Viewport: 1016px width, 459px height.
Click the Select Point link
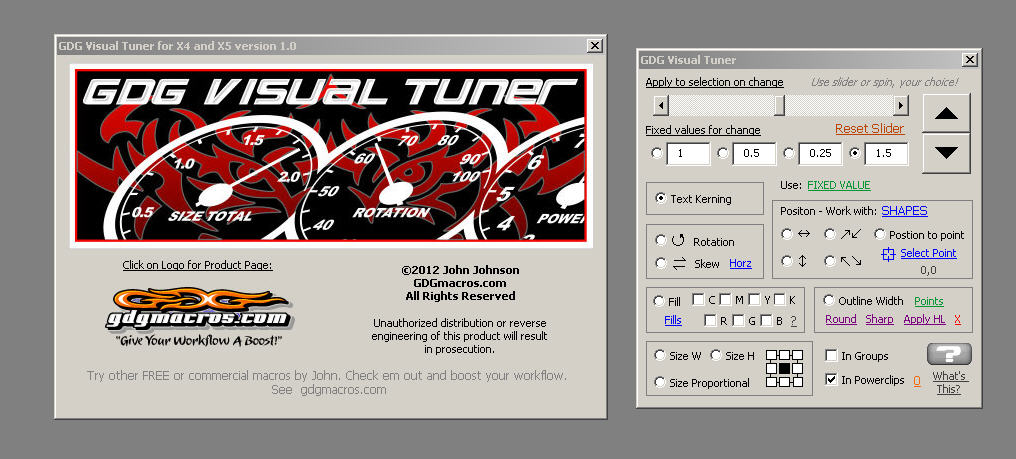point(928,253)
